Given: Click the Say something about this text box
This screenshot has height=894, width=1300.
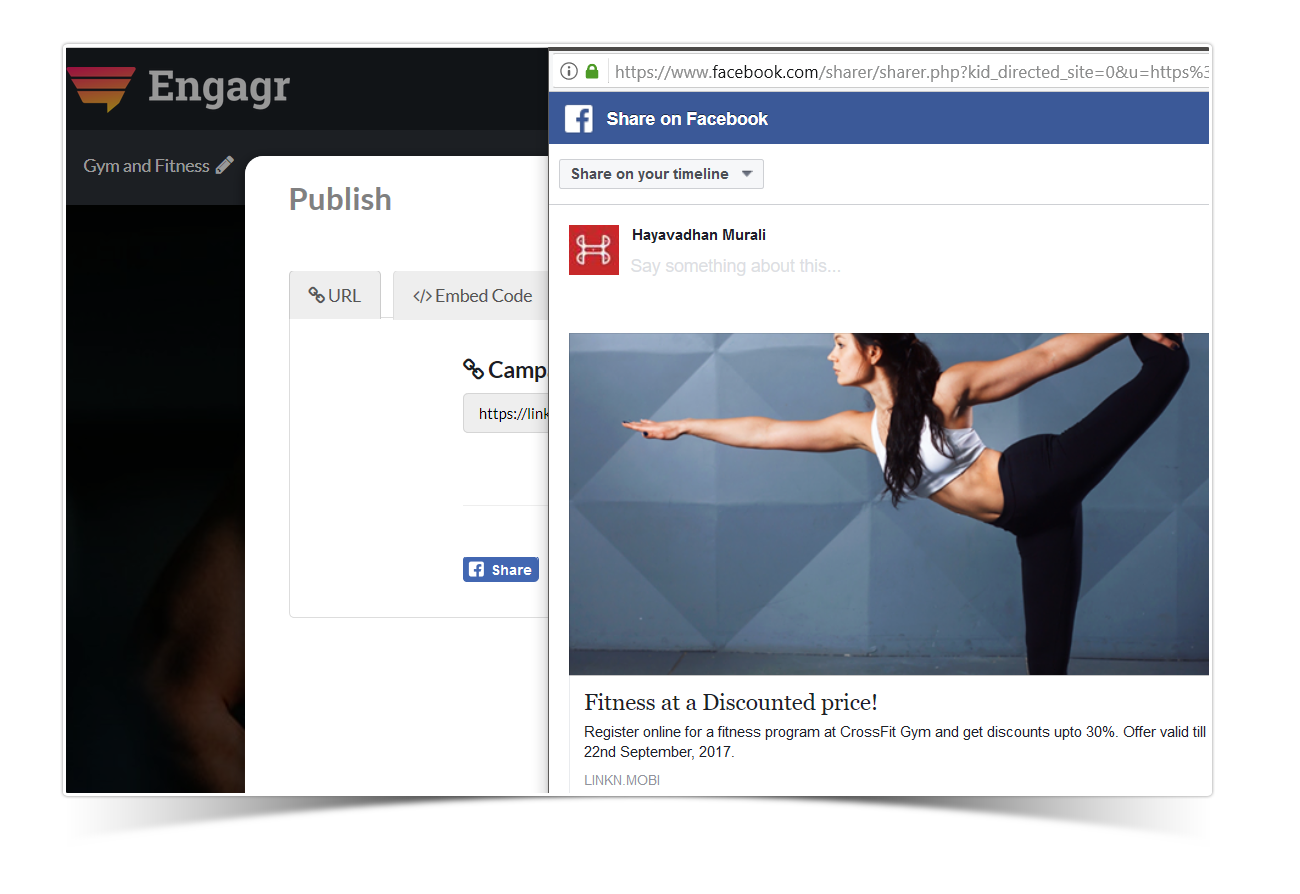Looking at the screenshot, I should coord(735,266).
